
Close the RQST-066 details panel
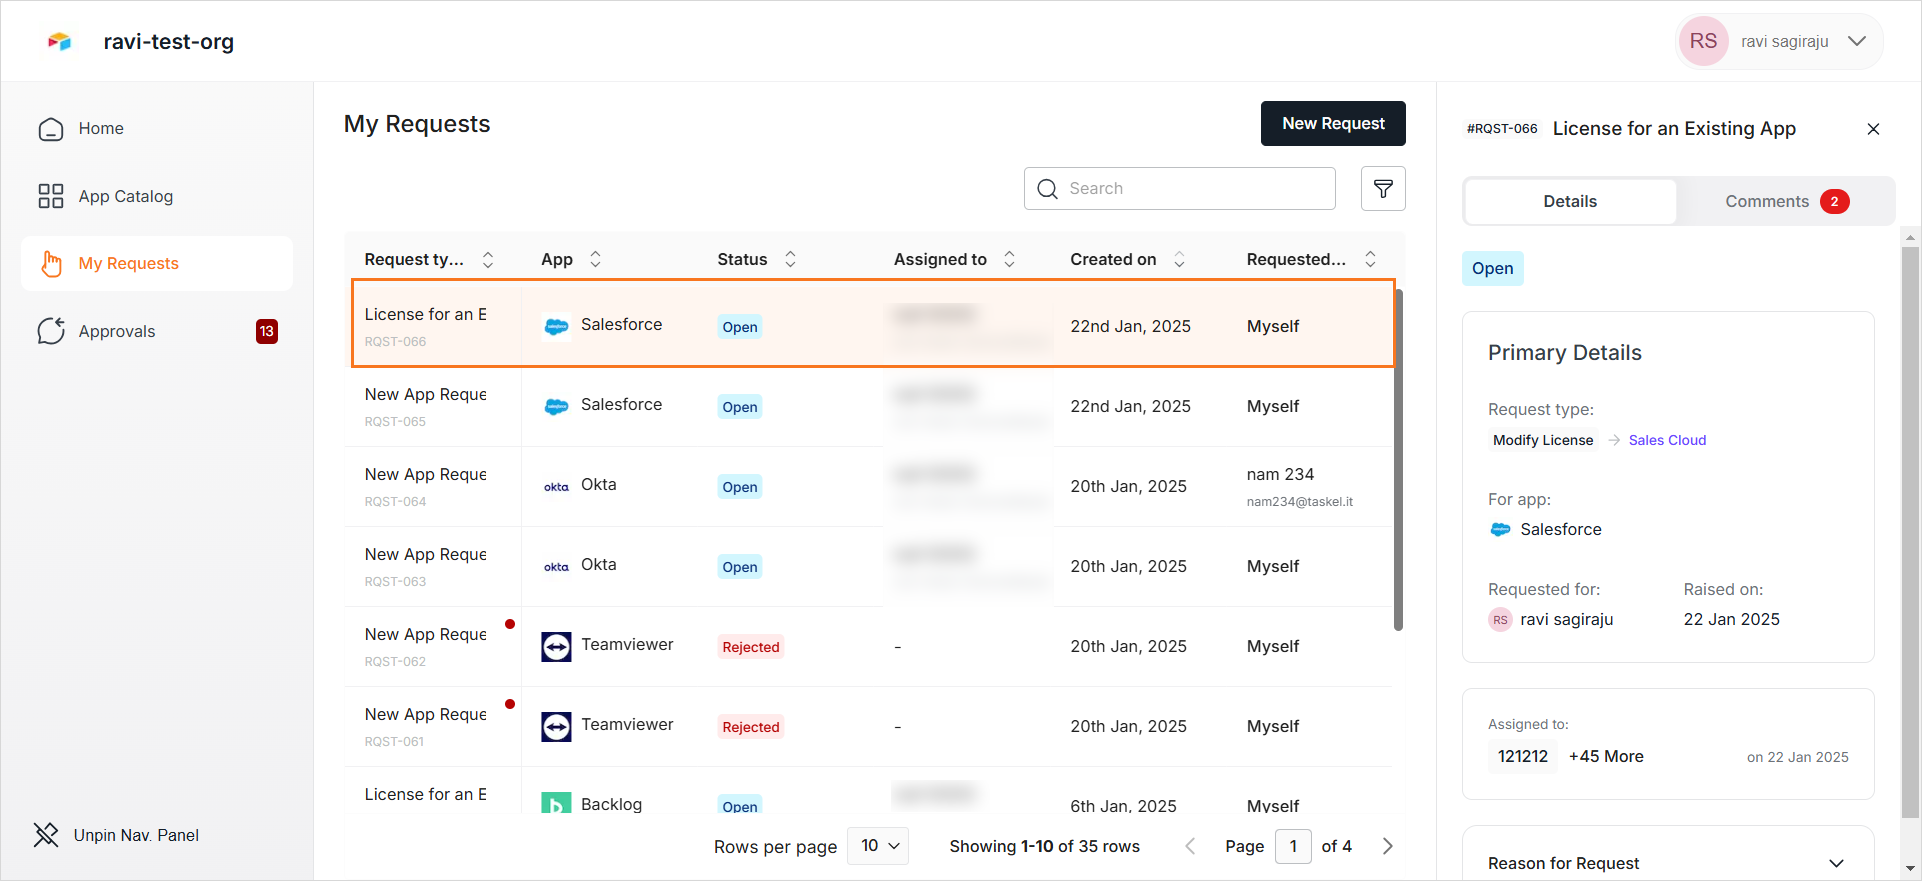1873,129
